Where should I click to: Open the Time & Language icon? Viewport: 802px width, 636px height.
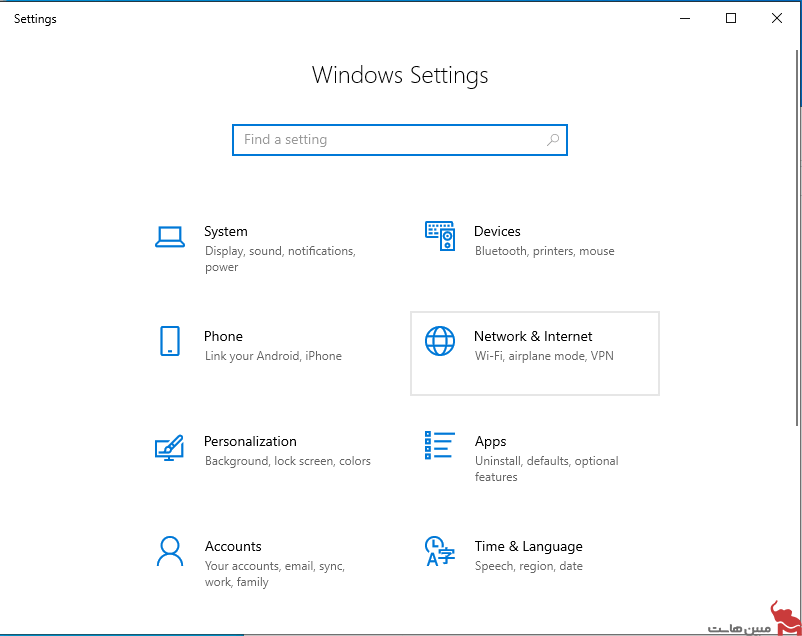(x=440, y=551)
